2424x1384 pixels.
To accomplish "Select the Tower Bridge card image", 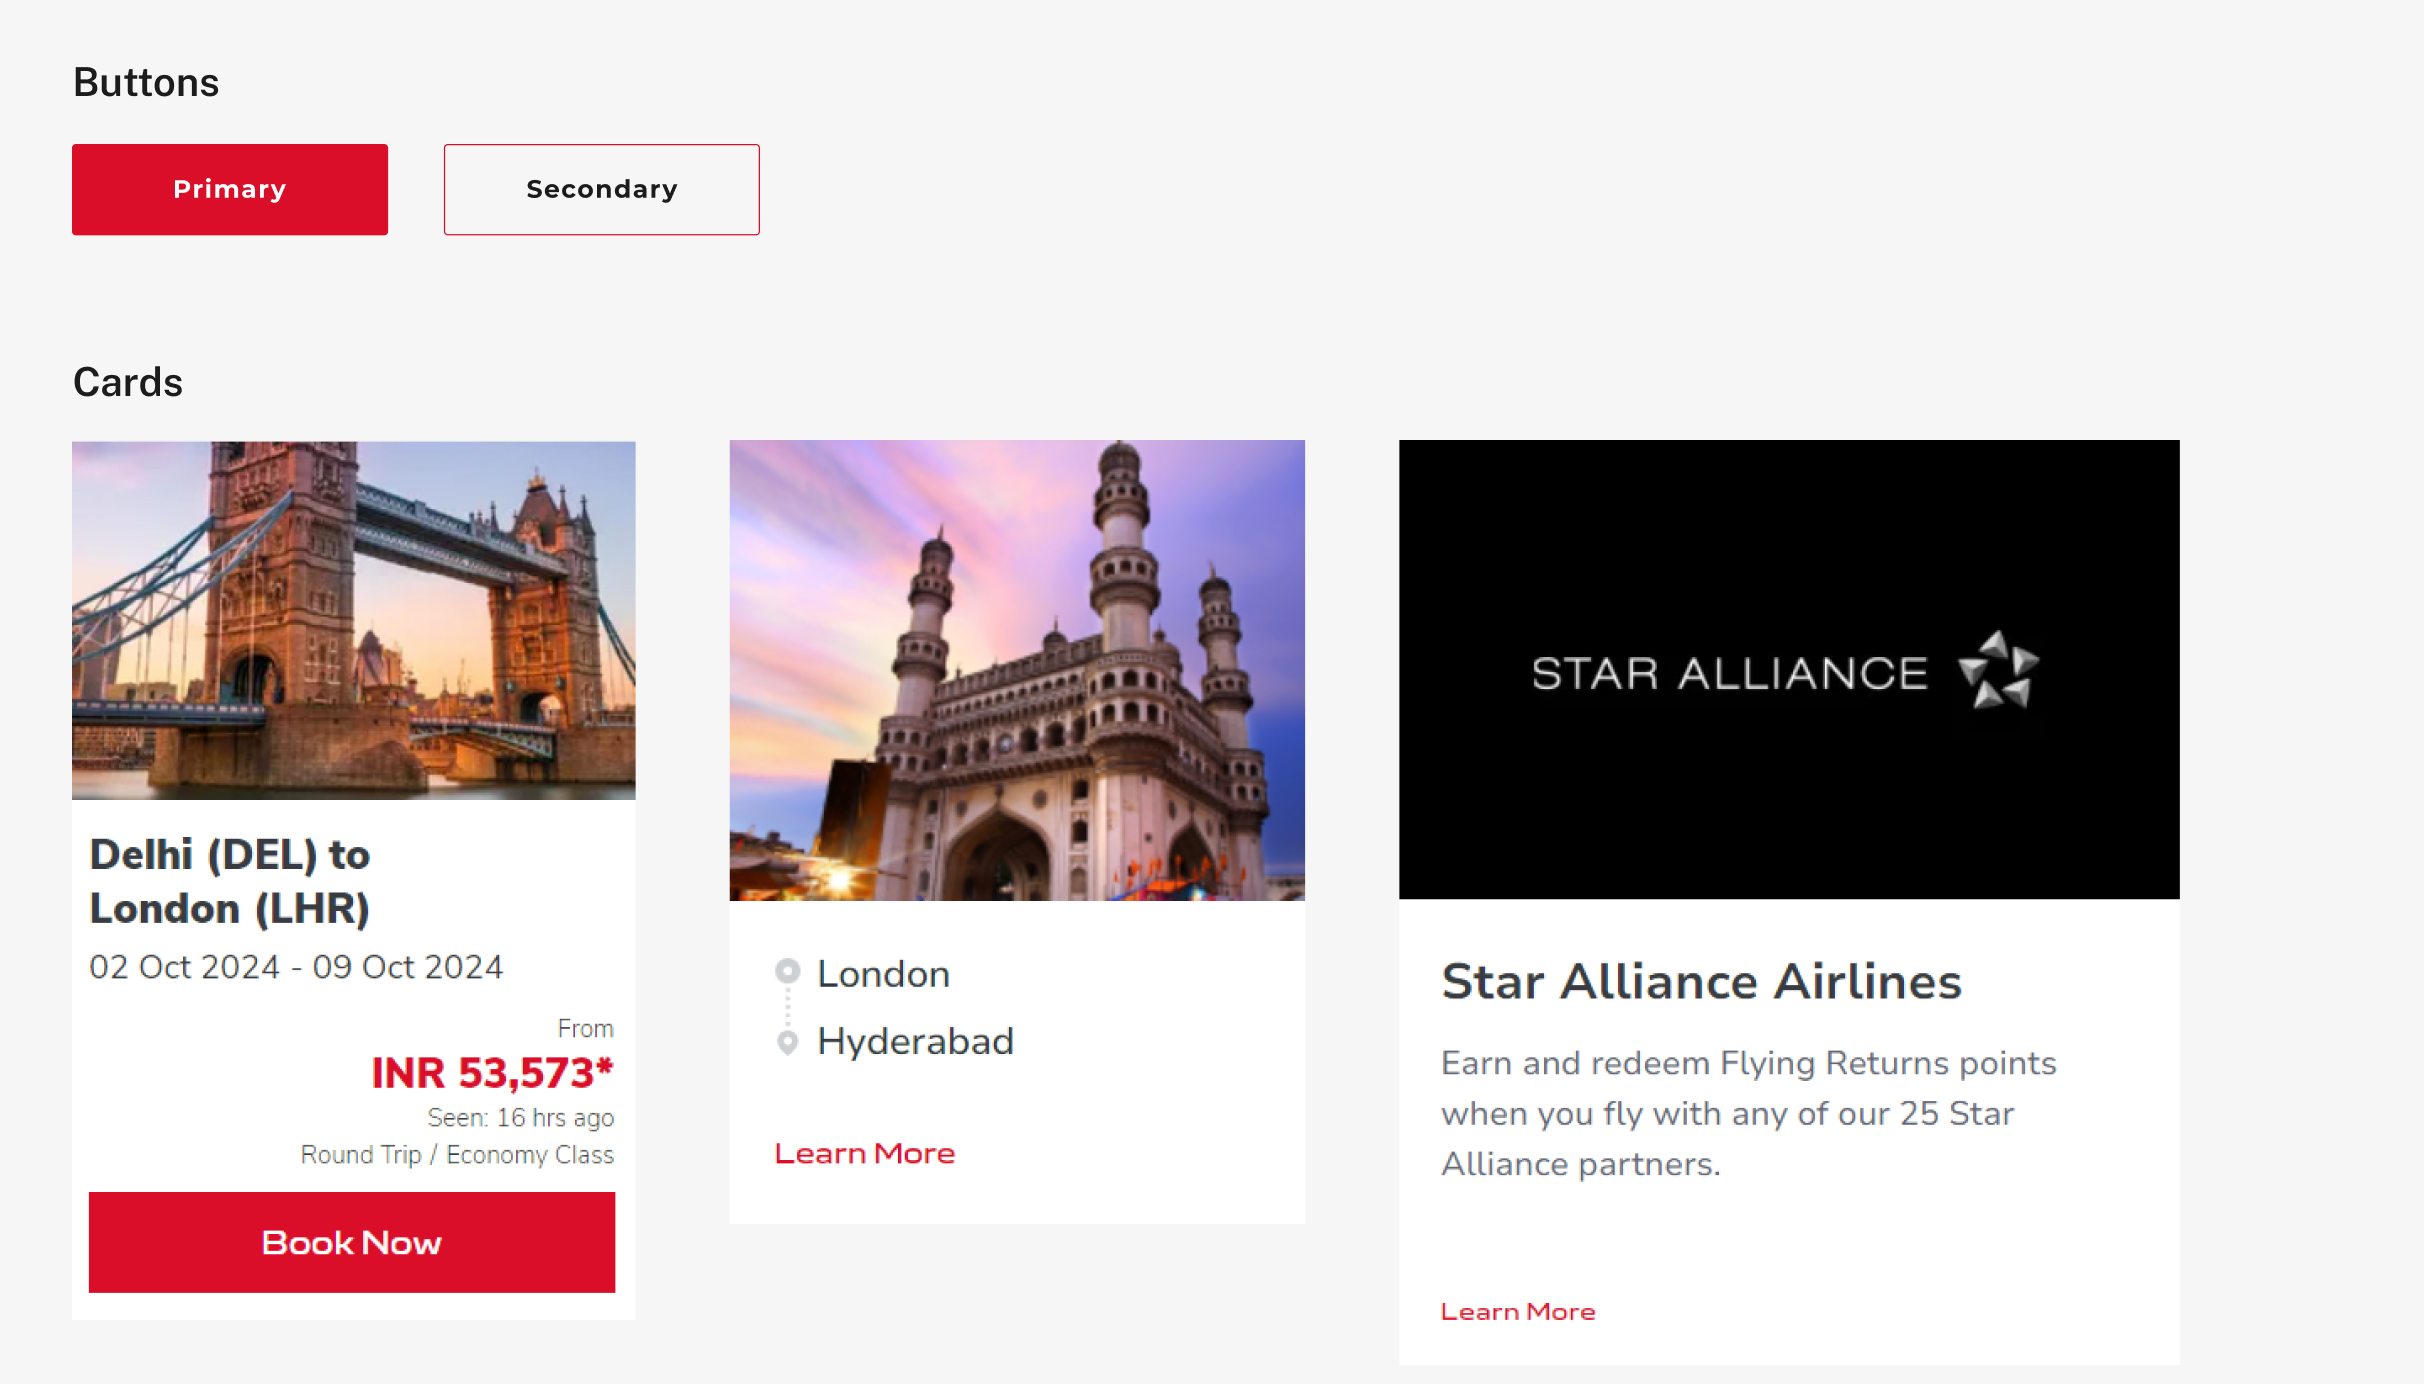I will (x=354, y=620).
